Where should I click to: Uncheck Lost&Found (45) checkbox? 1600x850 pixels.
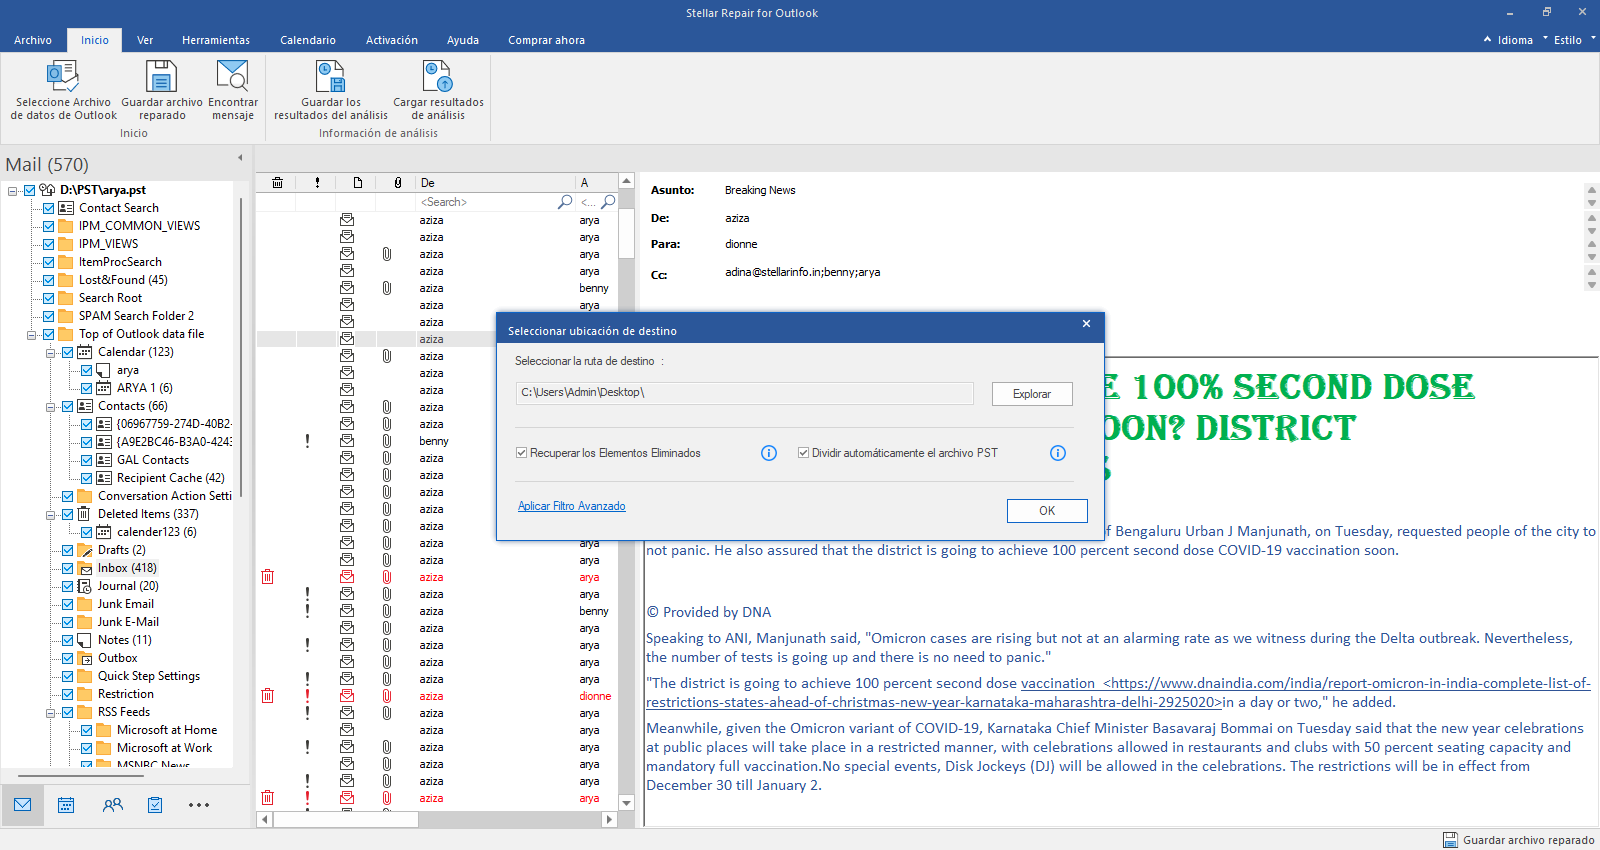(x=49, y=280)
